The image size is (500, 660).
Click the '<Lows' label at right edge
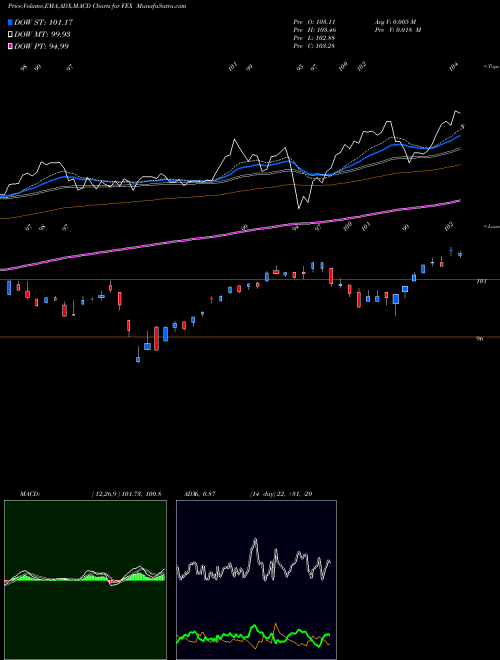click(x=491, y=226)
